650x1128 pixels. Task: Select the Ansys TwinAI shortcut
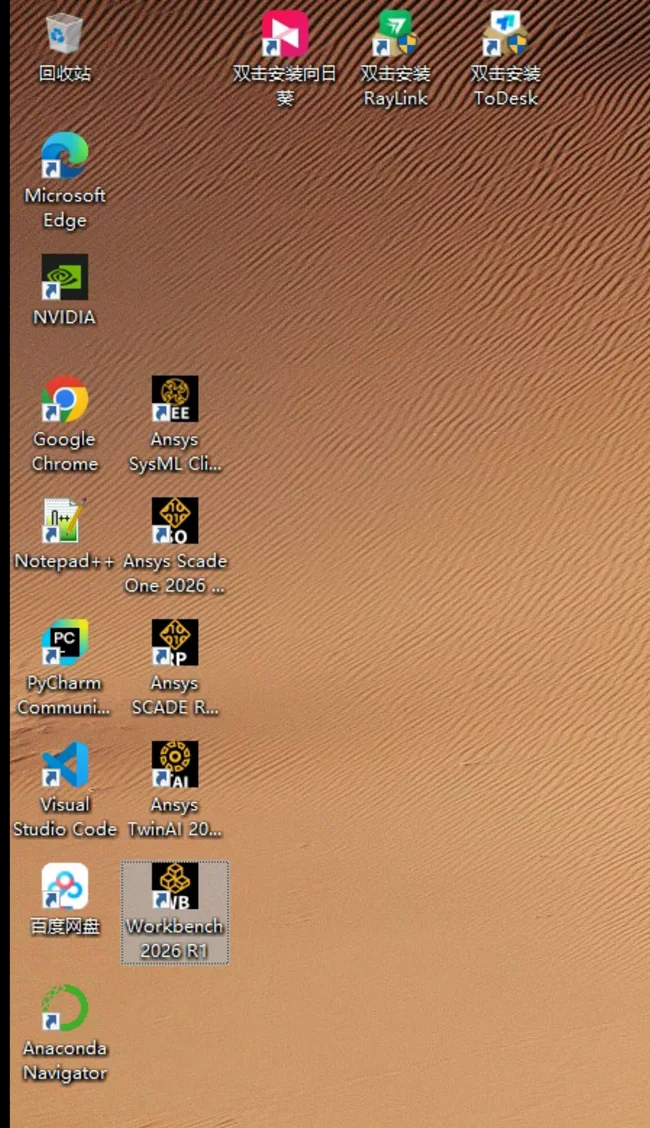175,789
